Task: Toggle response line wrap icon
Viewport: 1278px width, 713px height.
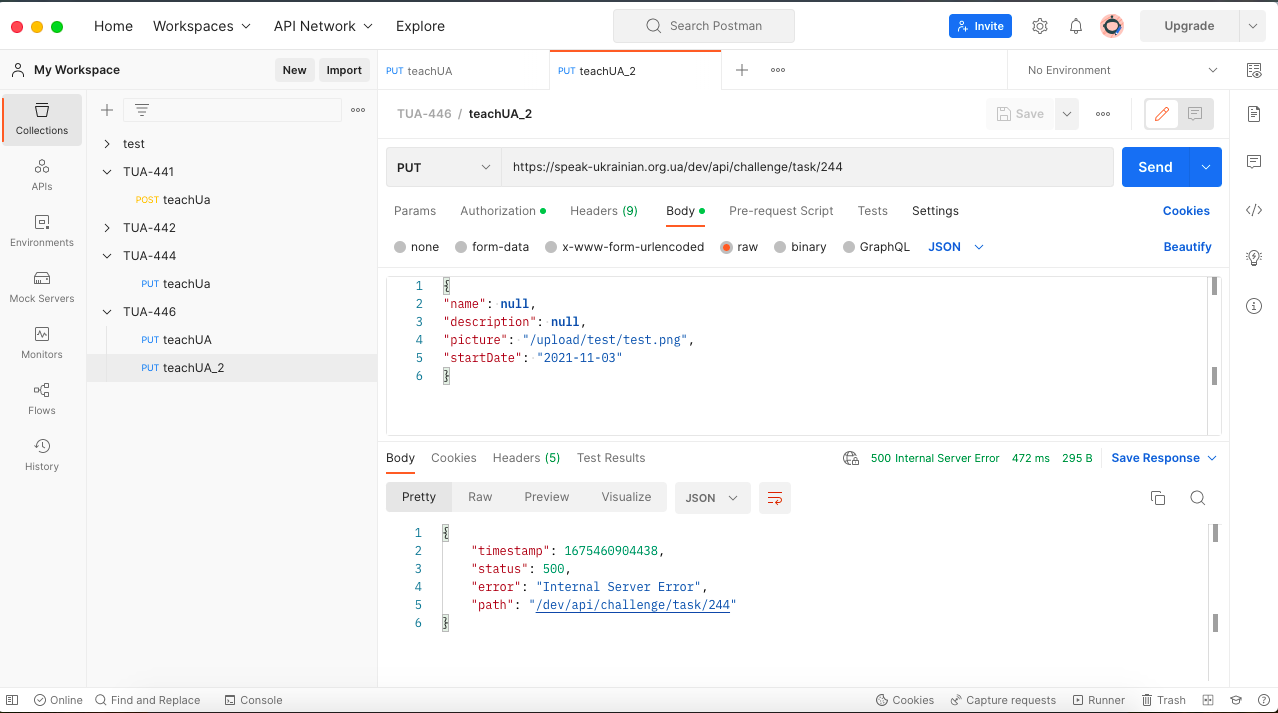Action: pos(774,498)
